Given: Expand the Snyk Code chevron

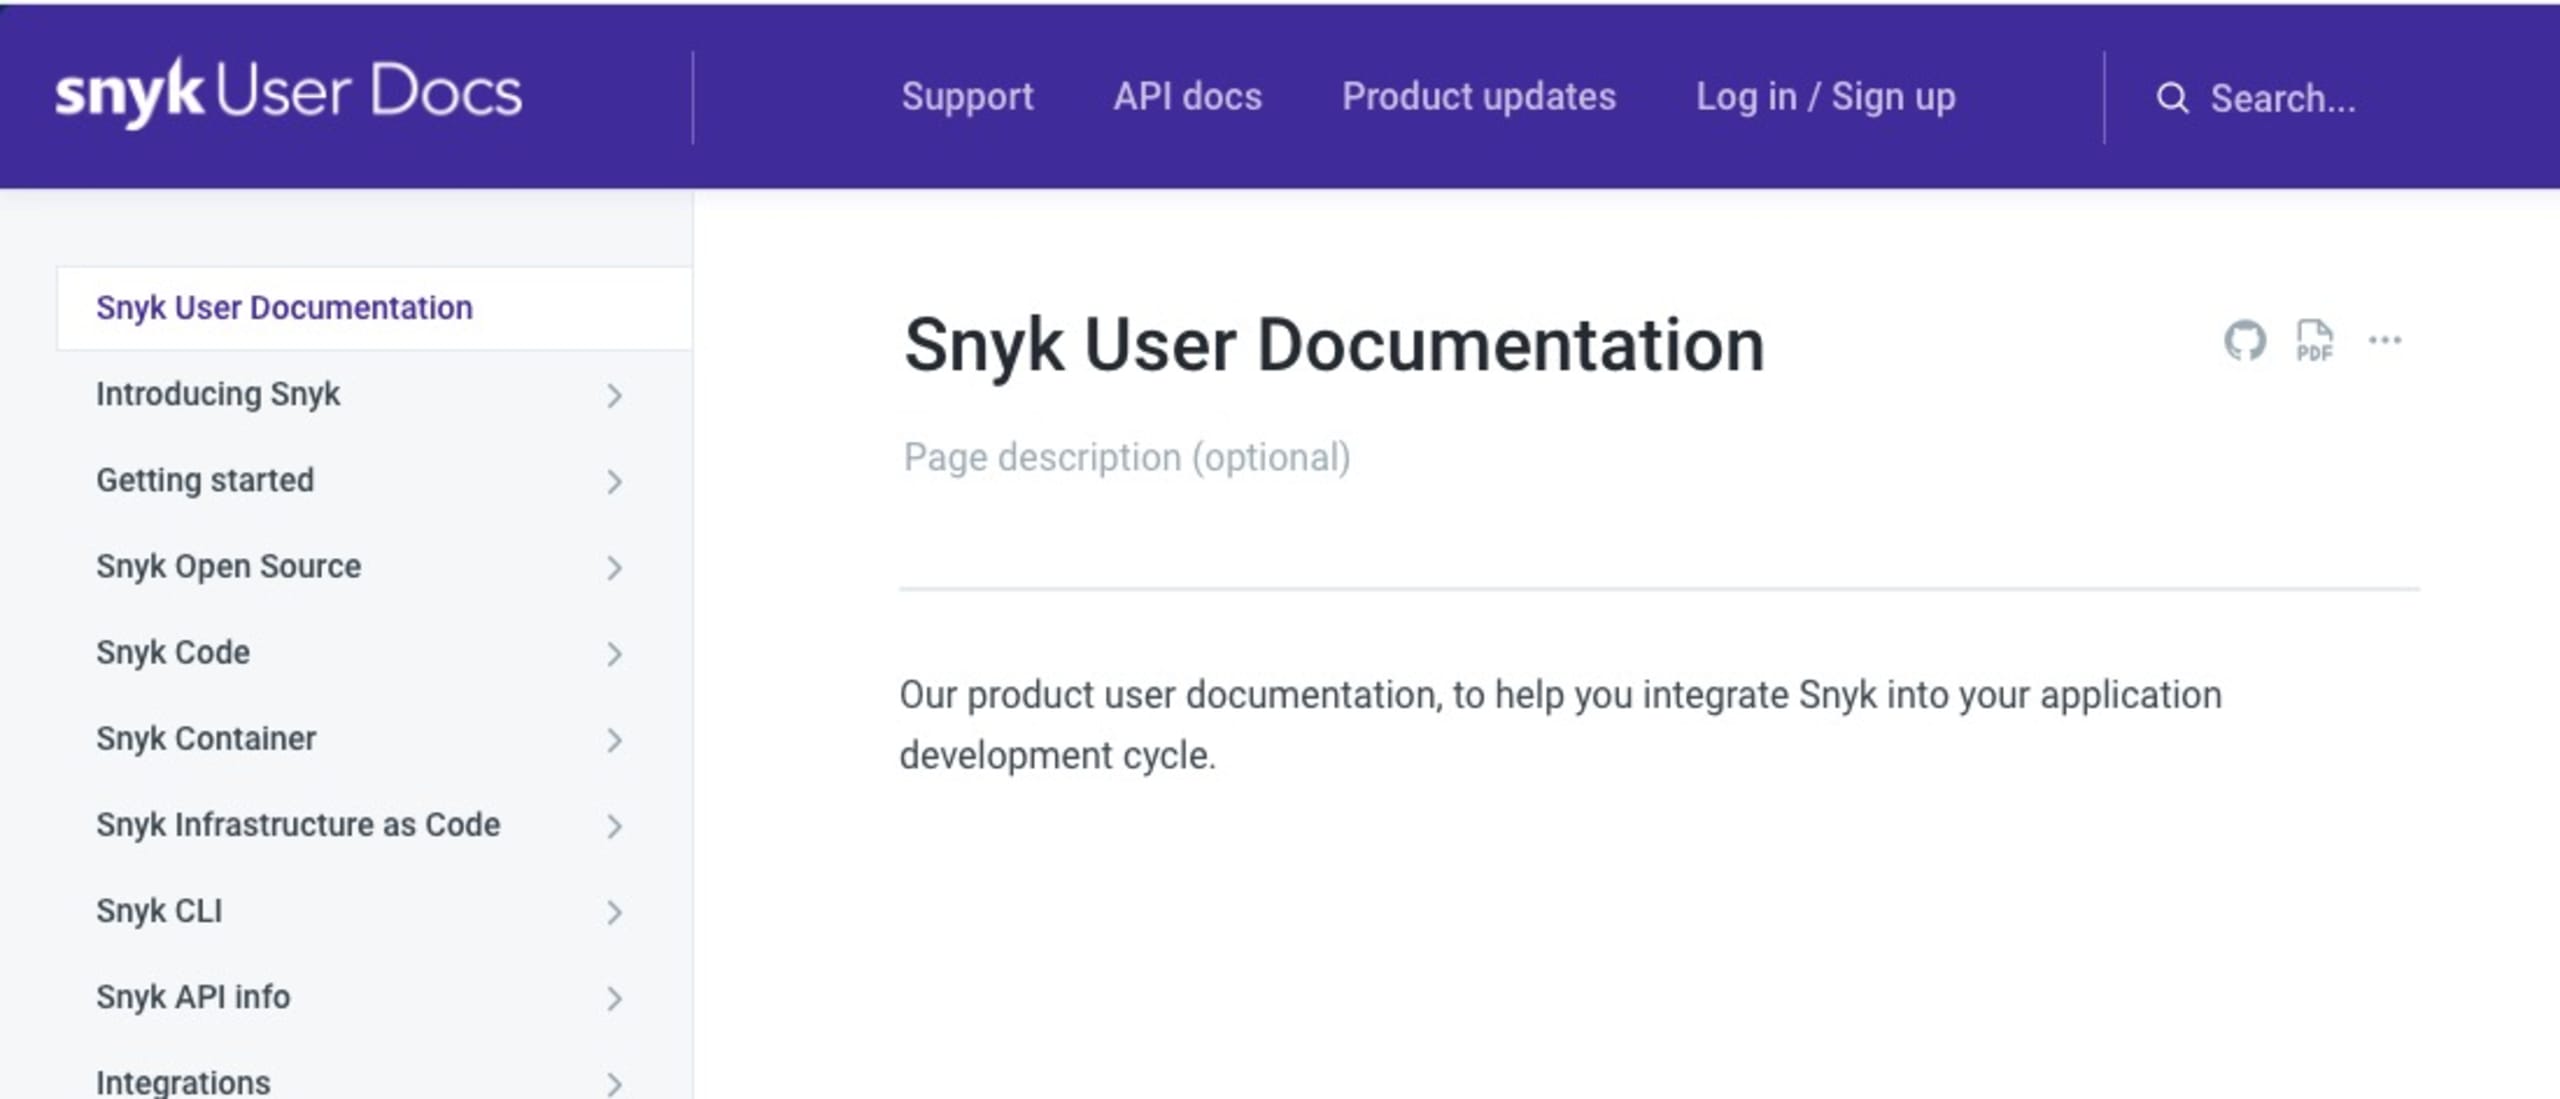Looking at the screenshot, I should (614, 653).
